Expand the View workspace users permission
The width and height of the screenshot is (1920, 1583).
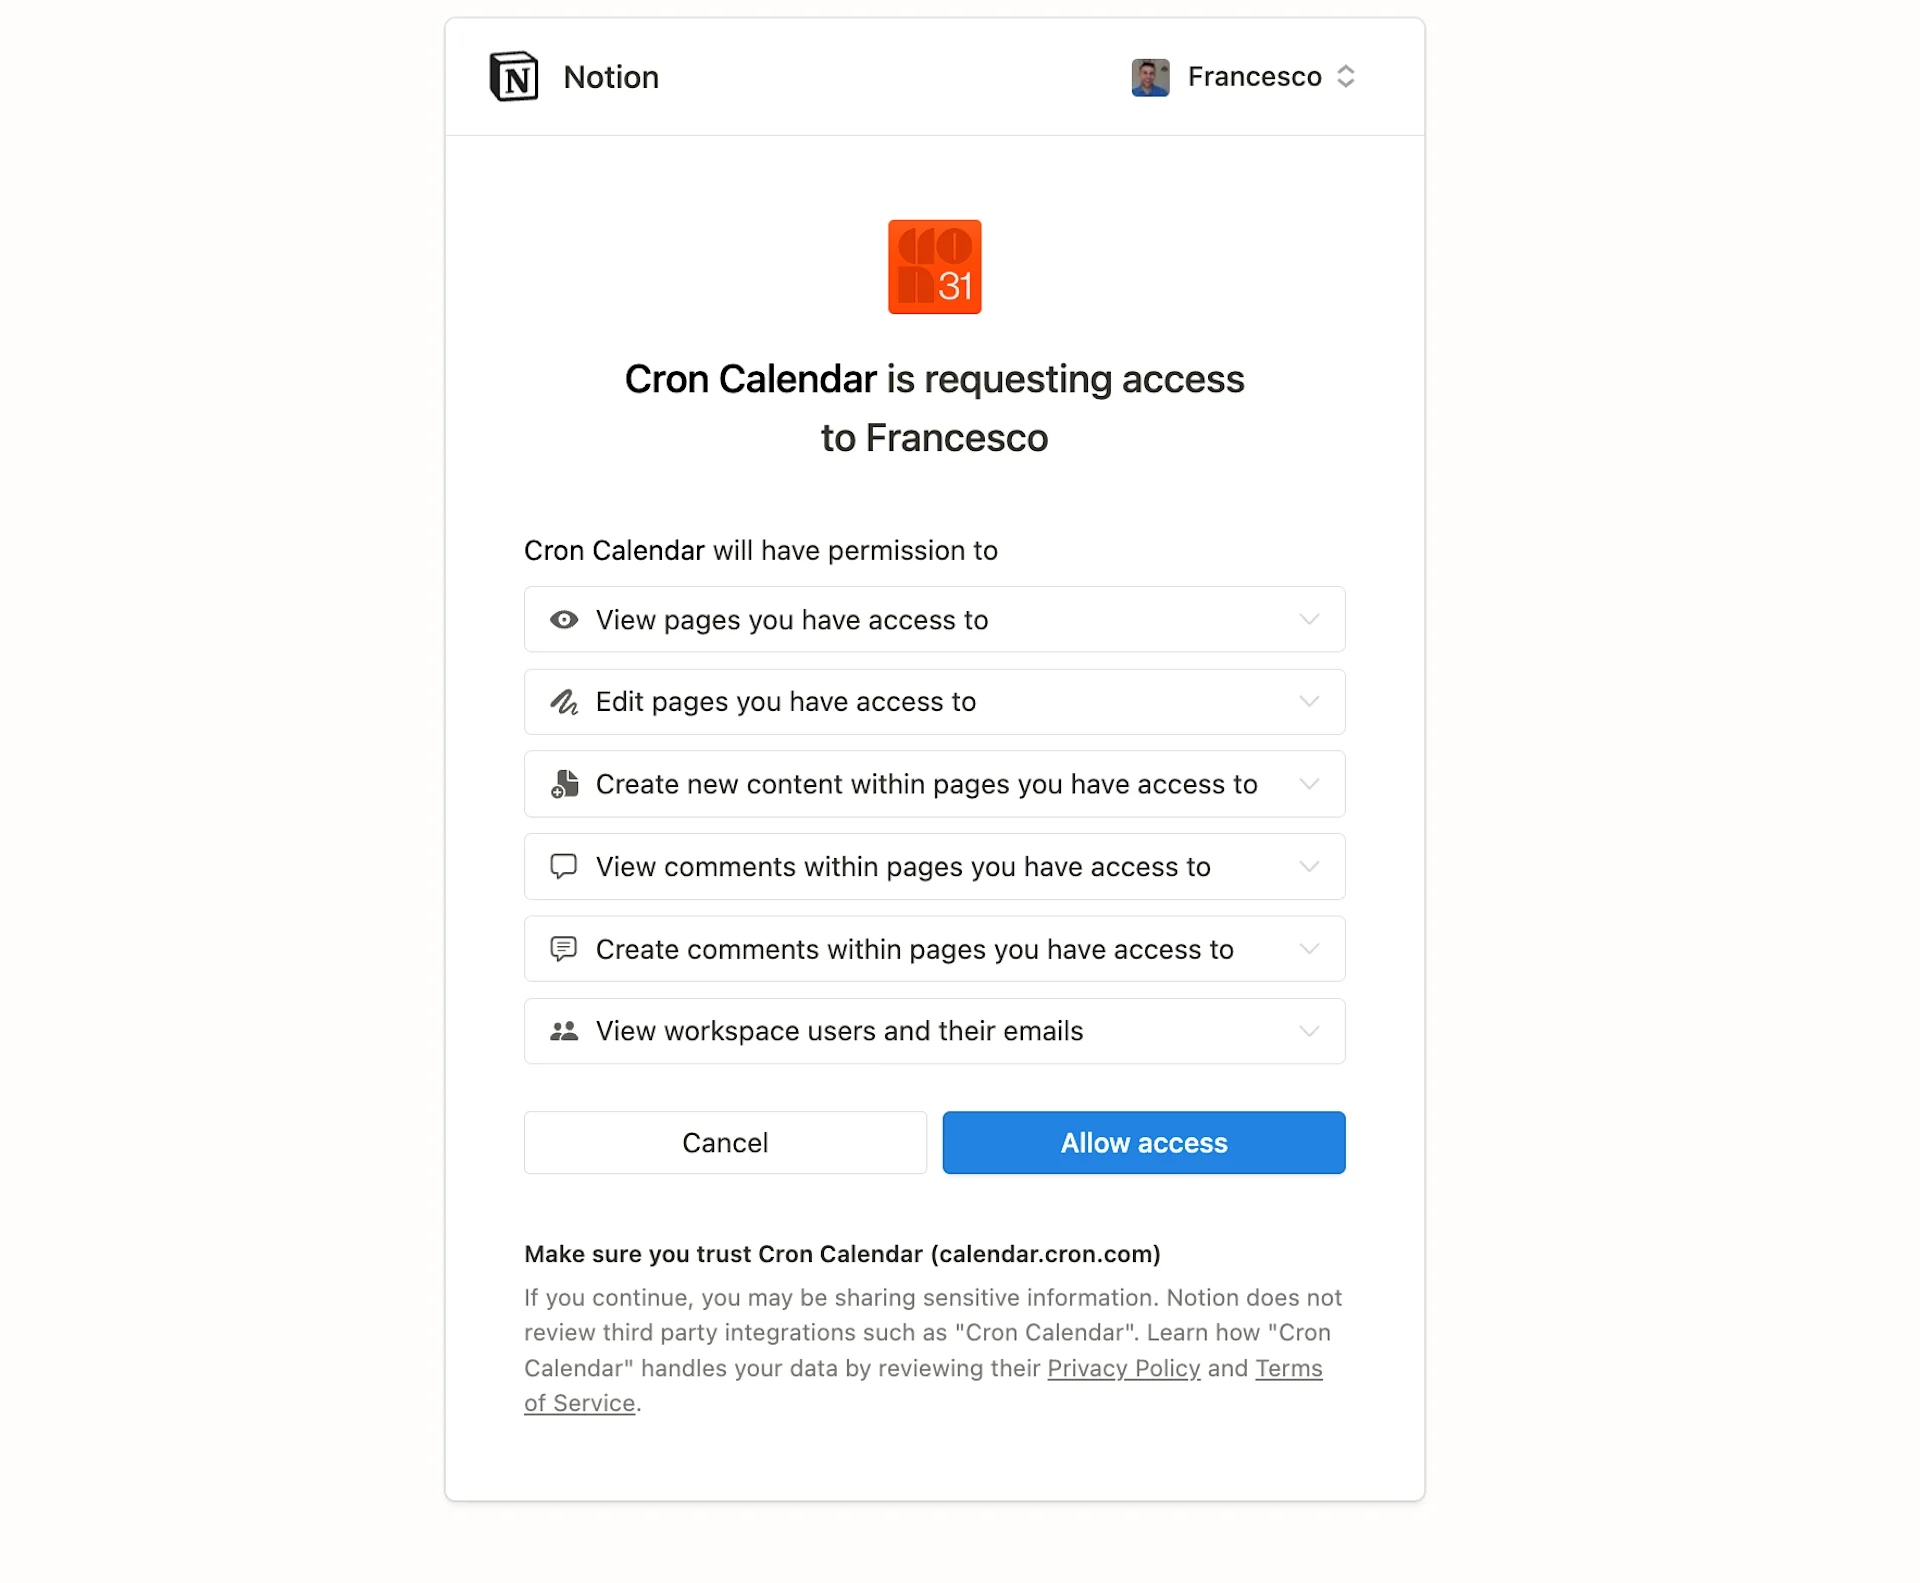1309,1031
